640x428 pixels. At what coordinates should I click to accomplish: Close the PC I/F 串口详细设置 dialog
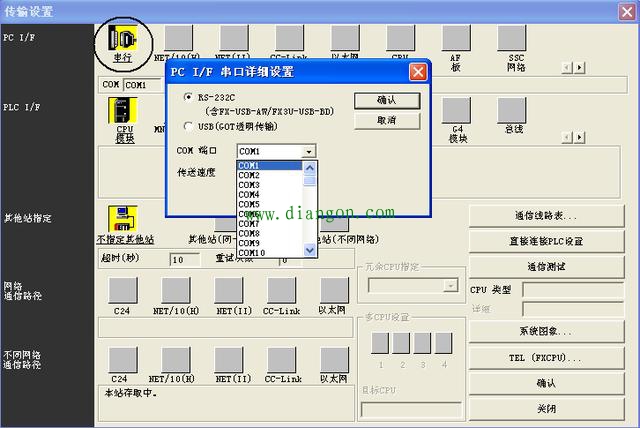(x=418, y=72)
